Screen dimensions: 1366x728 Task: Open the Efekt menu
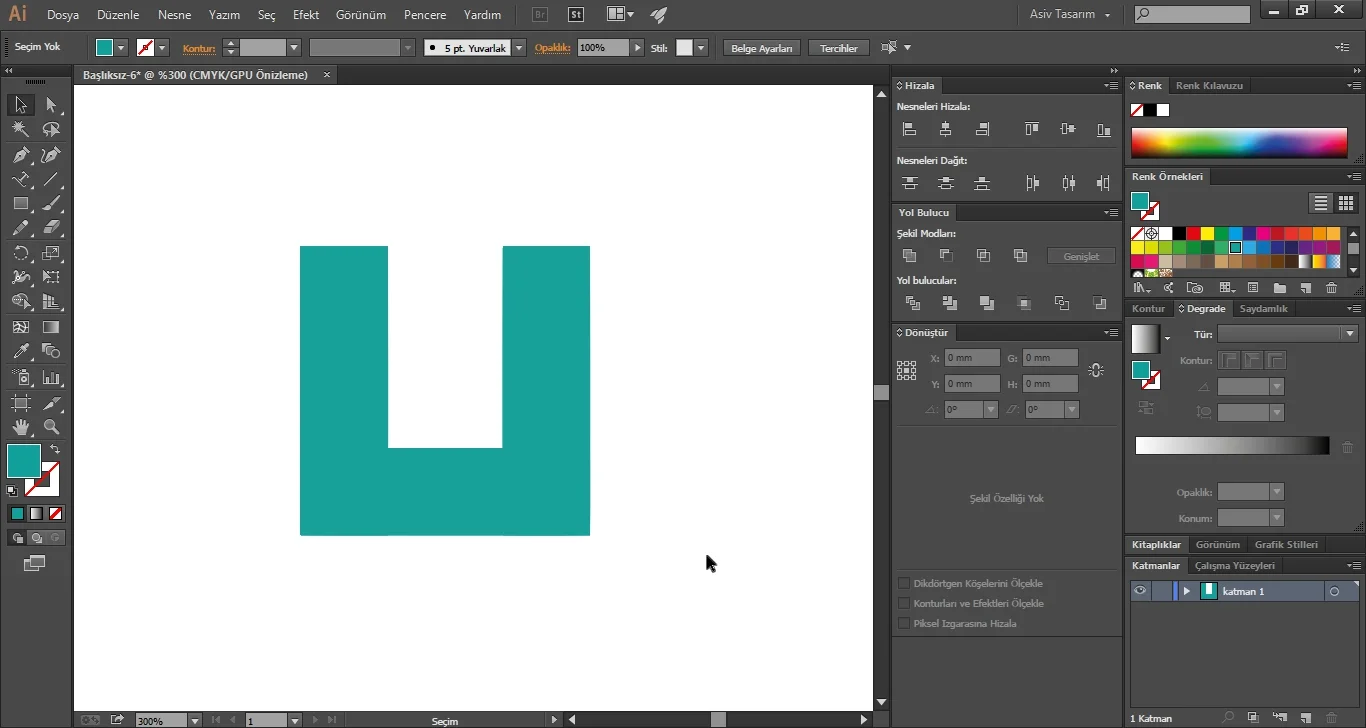click(306, 15)
